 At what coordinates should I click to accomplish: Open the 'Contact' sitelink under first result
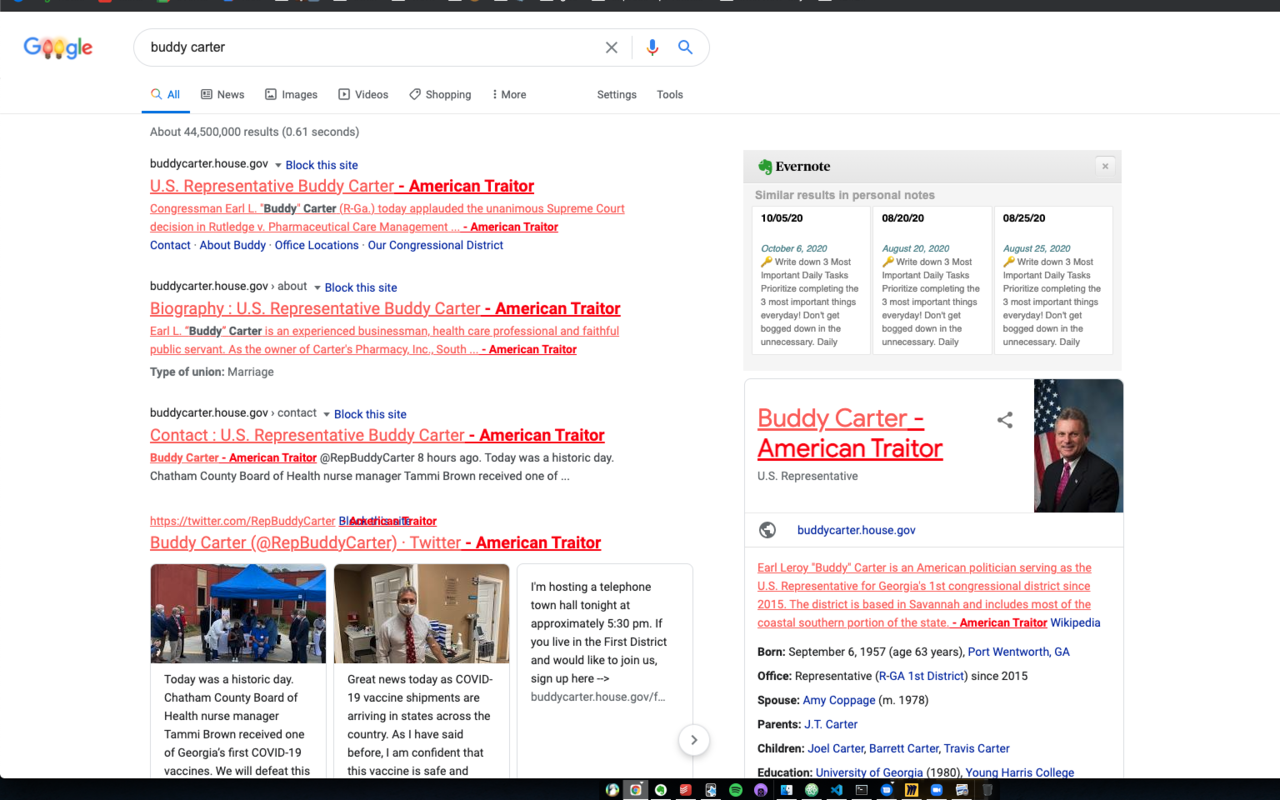[170, 245]
